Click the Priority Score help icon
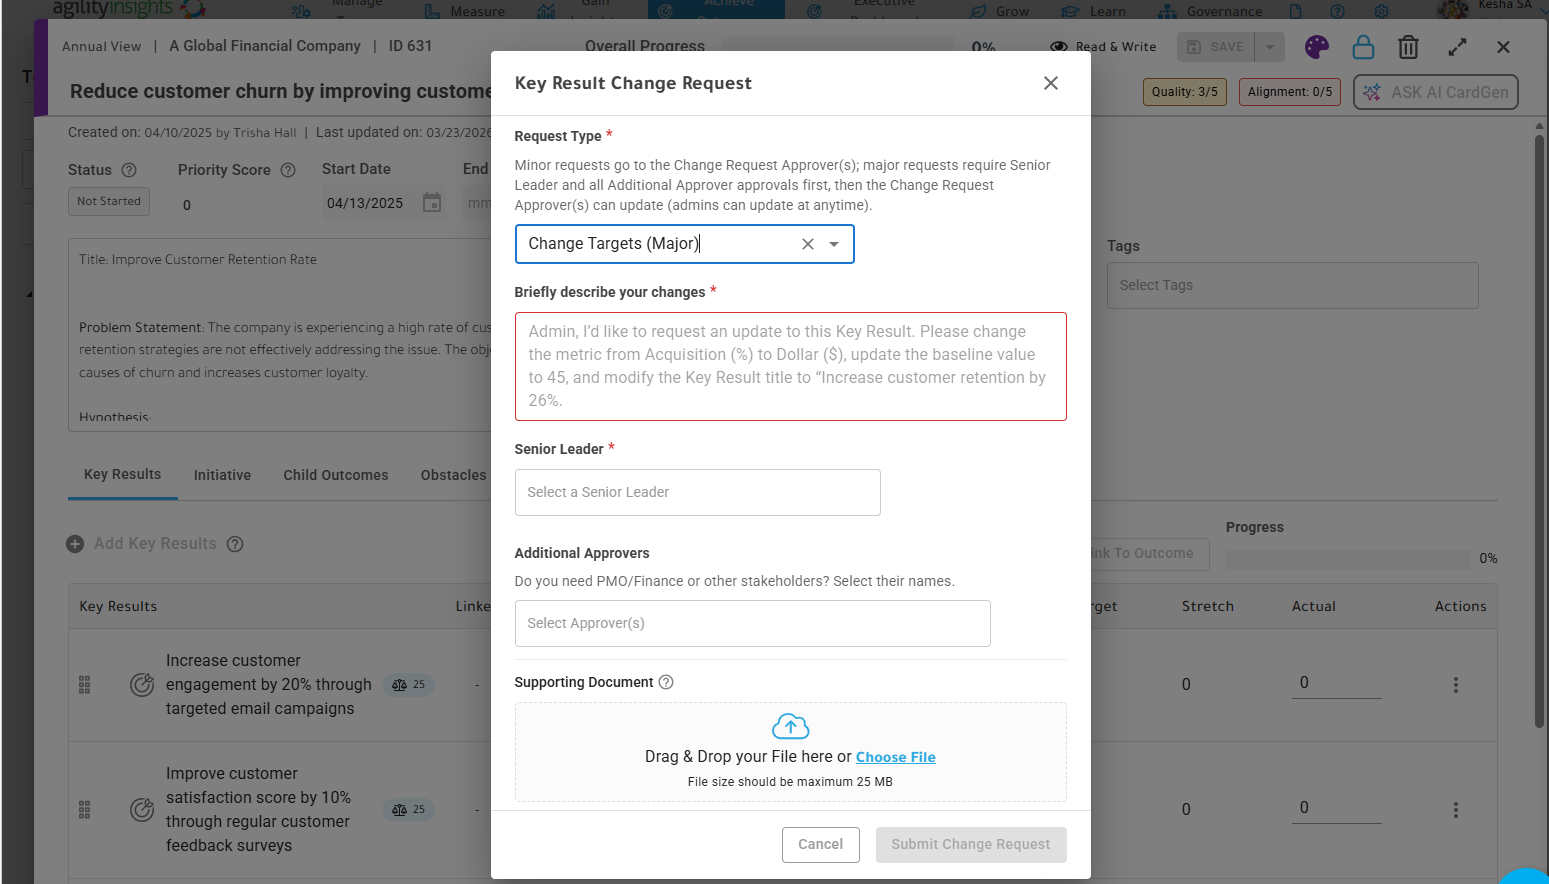1549x884 pixels. tap(288, 170)
